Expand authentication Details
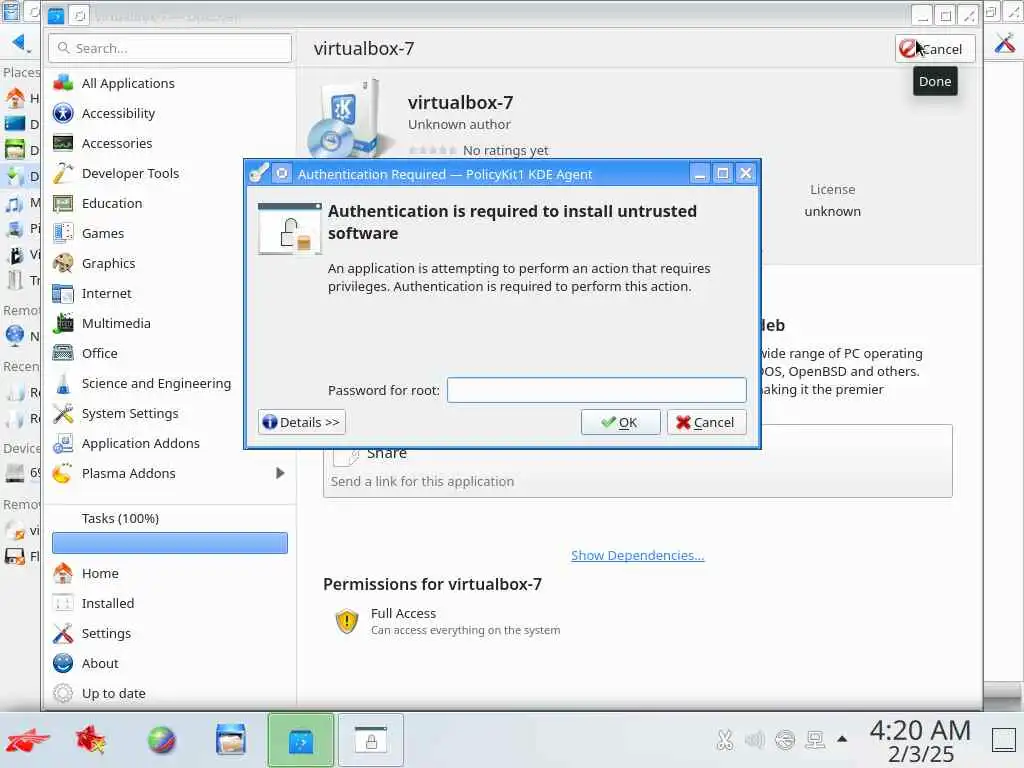Viewport: 1024px width, 768px height. coord(301,423)
